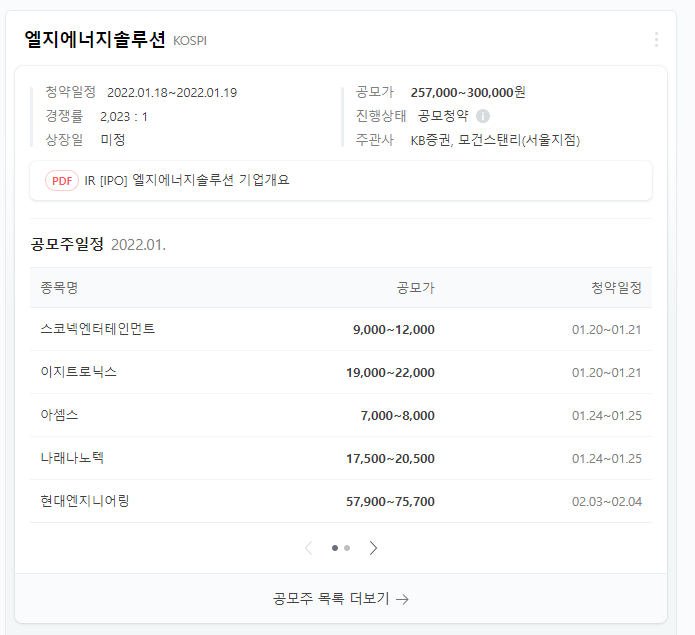
Task: Select the second pagination dot
Action: pyautogui.click(x=347, y=548)
